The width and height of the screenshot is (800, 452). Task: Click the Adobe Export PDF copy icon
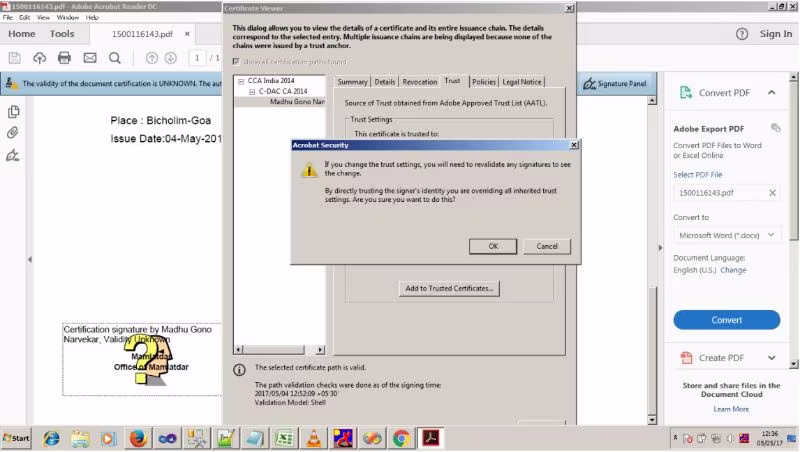[x=776, y=128]
